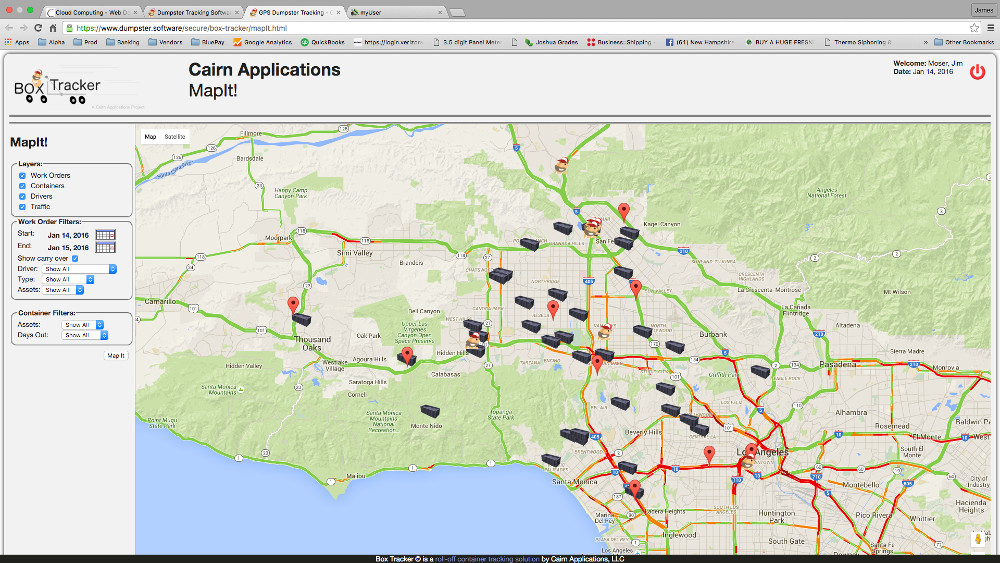Click the container icon near Monte Nido
Image resolution: width=1000 pixels, height=563 pixels.
(x=430, y=411)
